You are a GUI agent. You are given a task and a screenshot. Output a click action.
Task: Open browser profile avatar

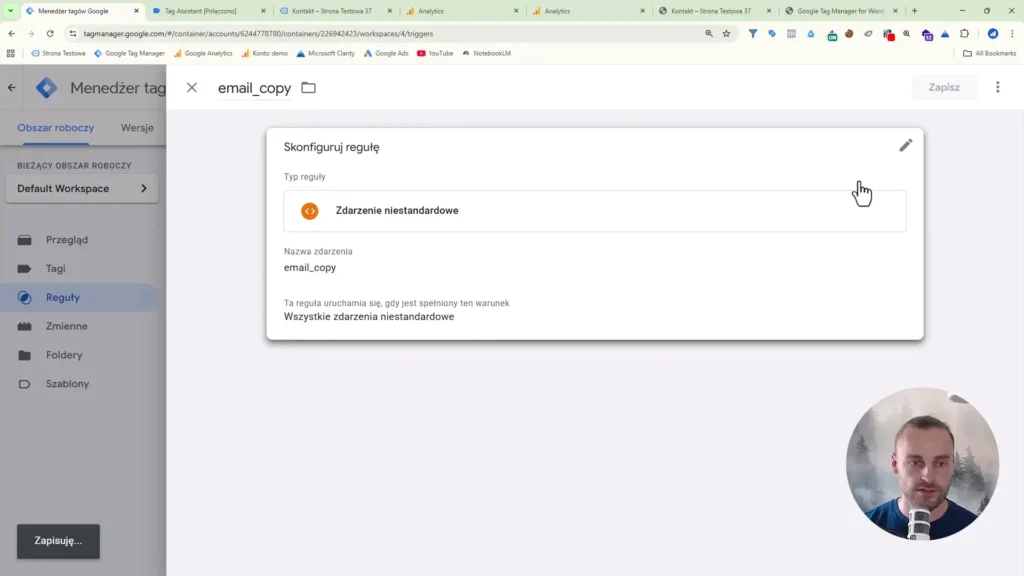click(x=993, y=33)
